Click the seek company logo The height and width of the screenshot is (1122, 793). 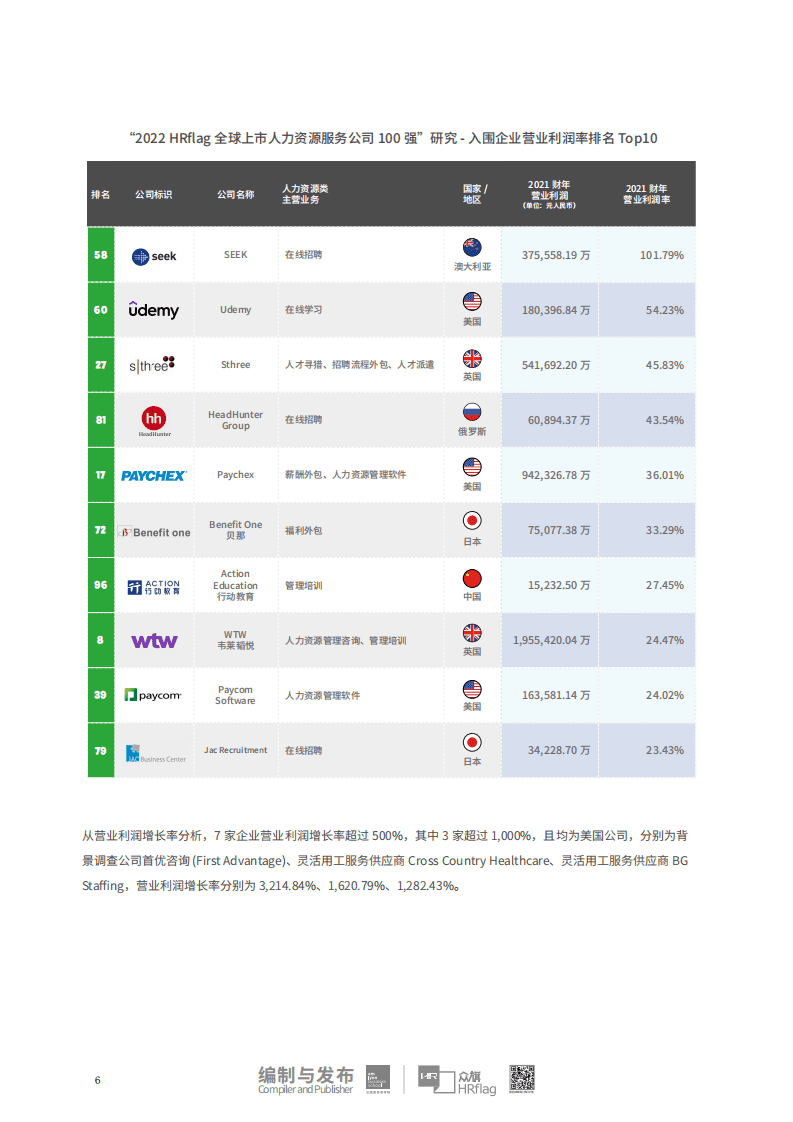tap(154, 256)
